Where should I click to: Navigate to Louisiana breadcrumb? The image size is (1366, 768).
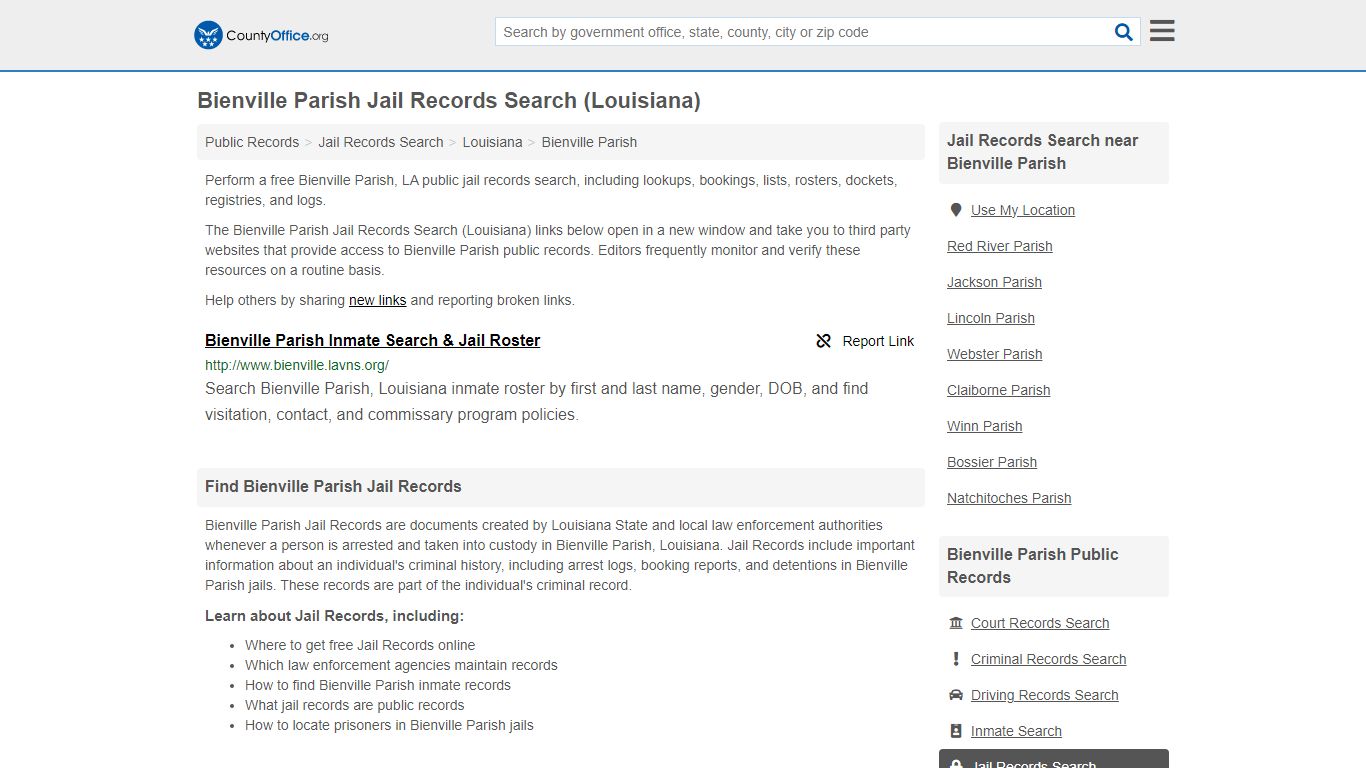[492, 142]
